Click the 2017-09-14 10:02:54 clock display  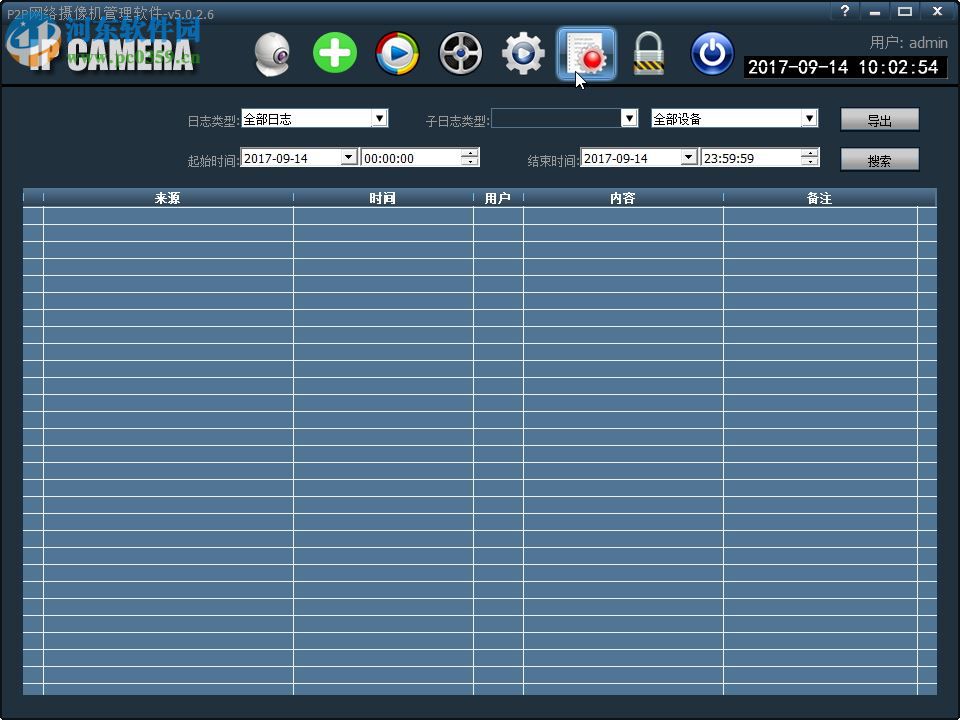point(844,67)
